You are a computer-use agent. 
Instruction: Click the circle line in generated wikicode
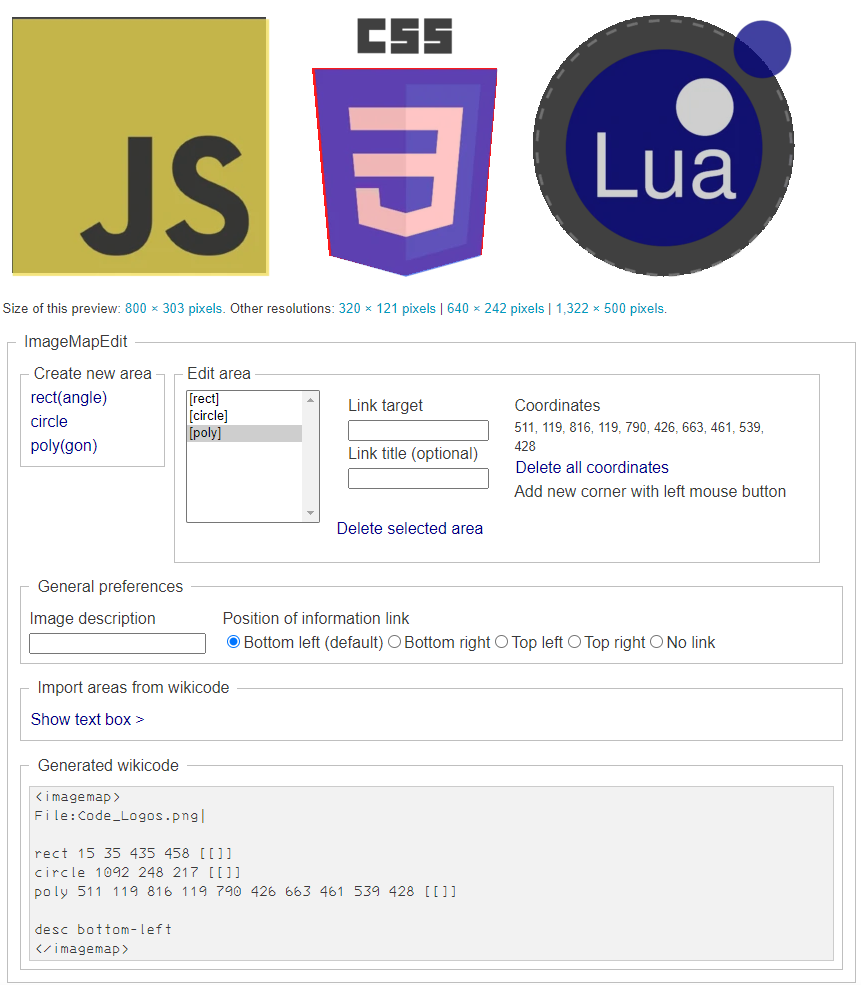point(138,873)
